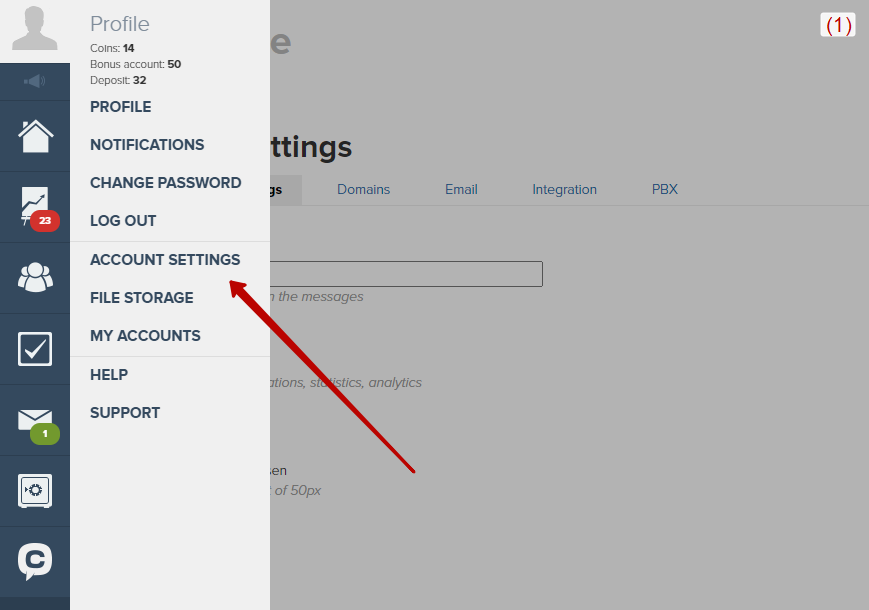
Task: Open the mail envelope icon
Action: tap(37, 426)
